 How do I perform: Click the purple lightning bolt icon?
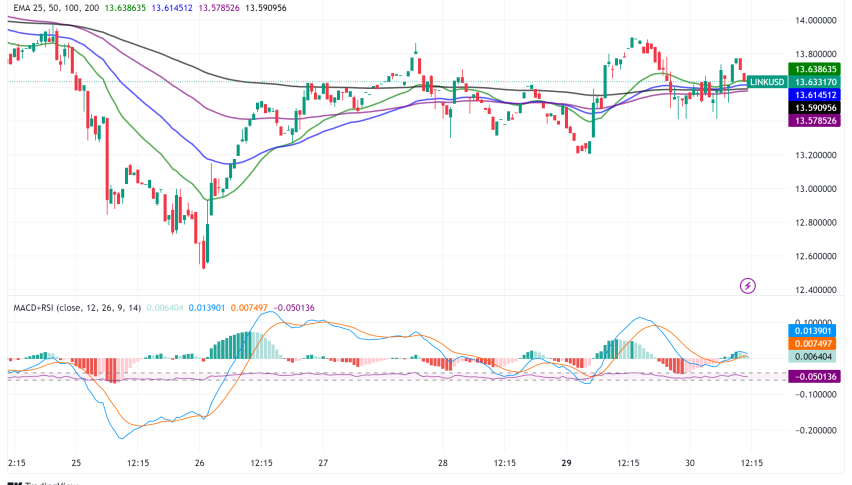click(x=748, y=285)
